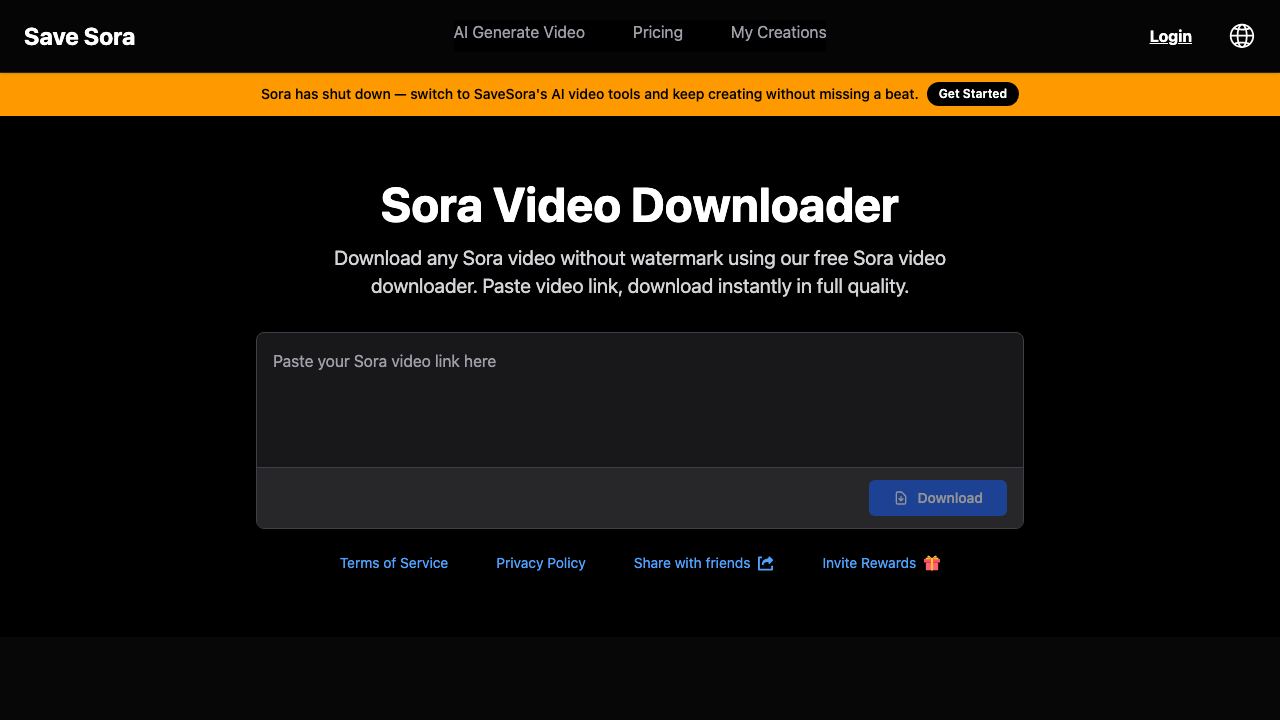
Task: Open the language globe icon
Action: (x=1241, y=36)
